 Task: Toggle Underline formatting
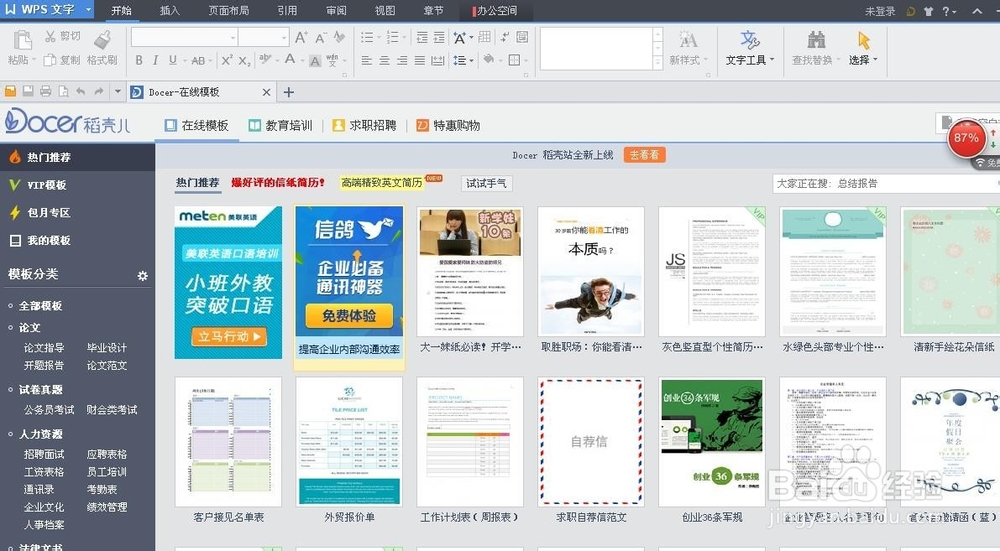(x=172, y=60)
